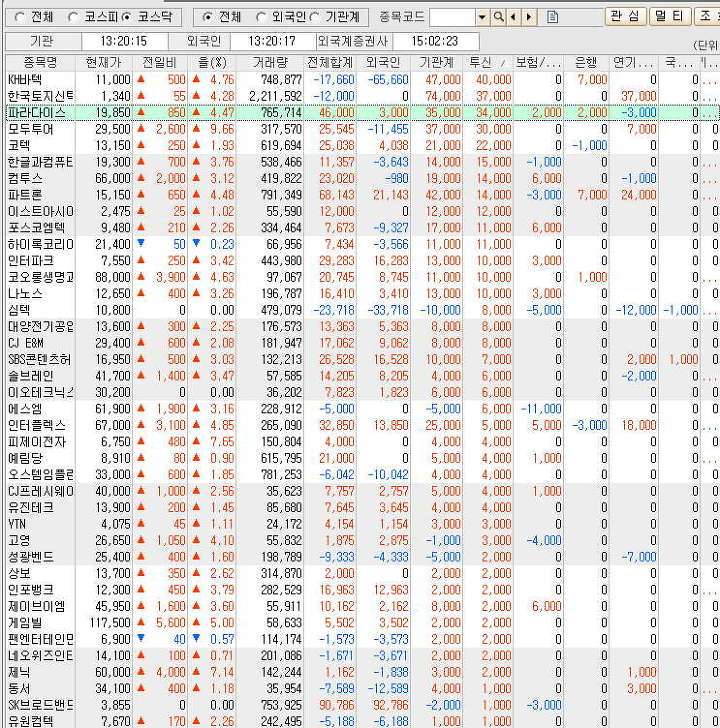Select the 게임빌 stock row
The height and width of the screenshot is (728, 720).
(362, 623)
